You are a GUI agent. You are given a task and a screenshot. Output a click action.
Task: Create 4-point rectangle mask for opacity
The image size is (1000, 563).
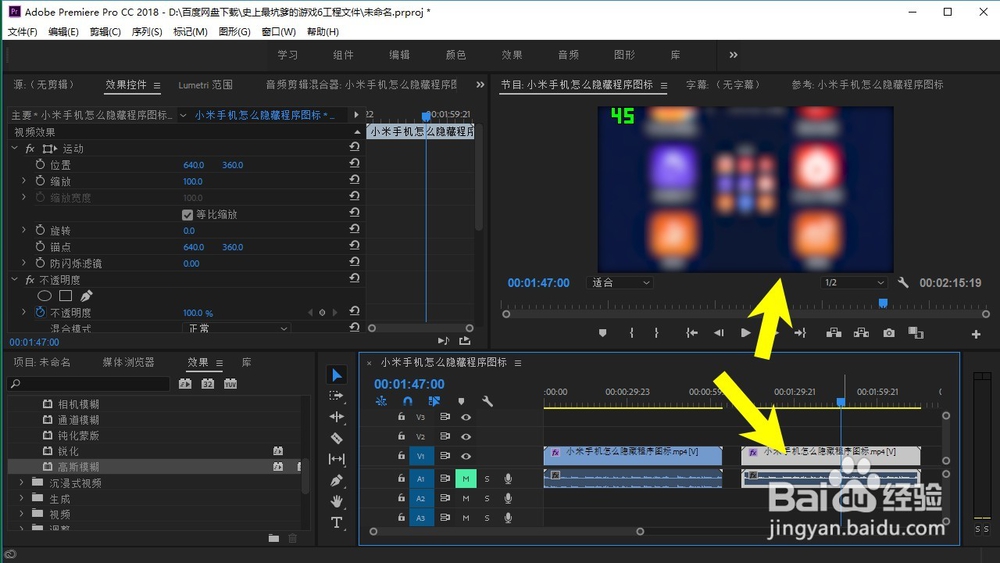[65, 296]
